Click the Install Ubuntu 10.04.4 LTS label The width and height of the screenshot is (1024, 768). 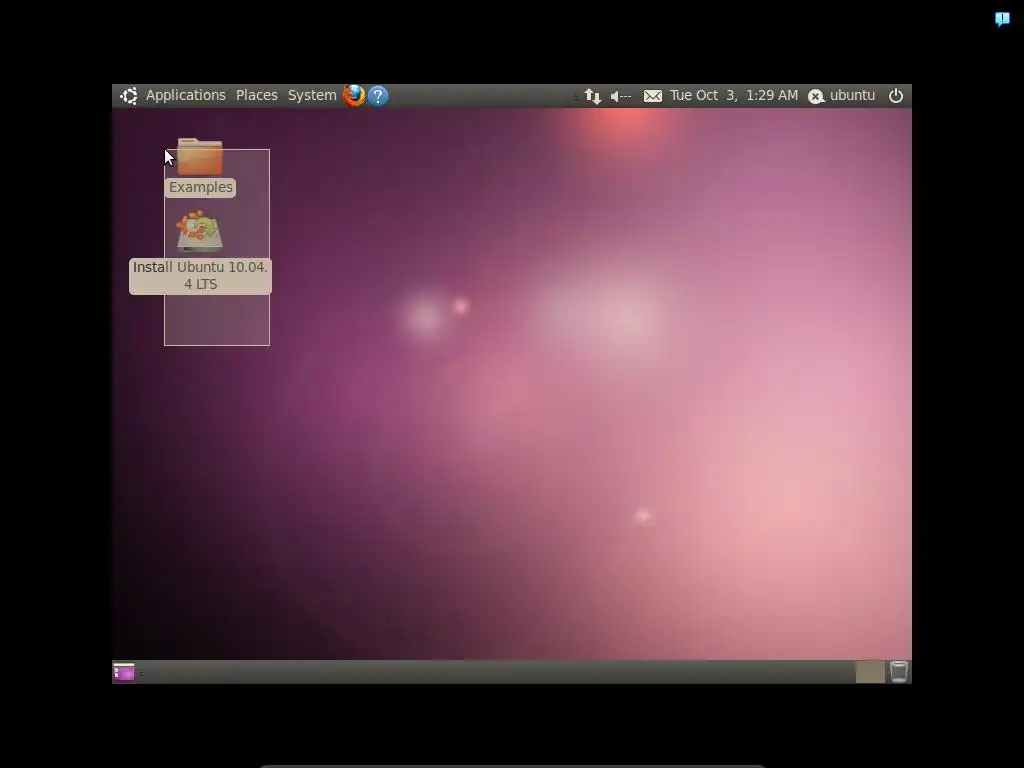(200, 276)
